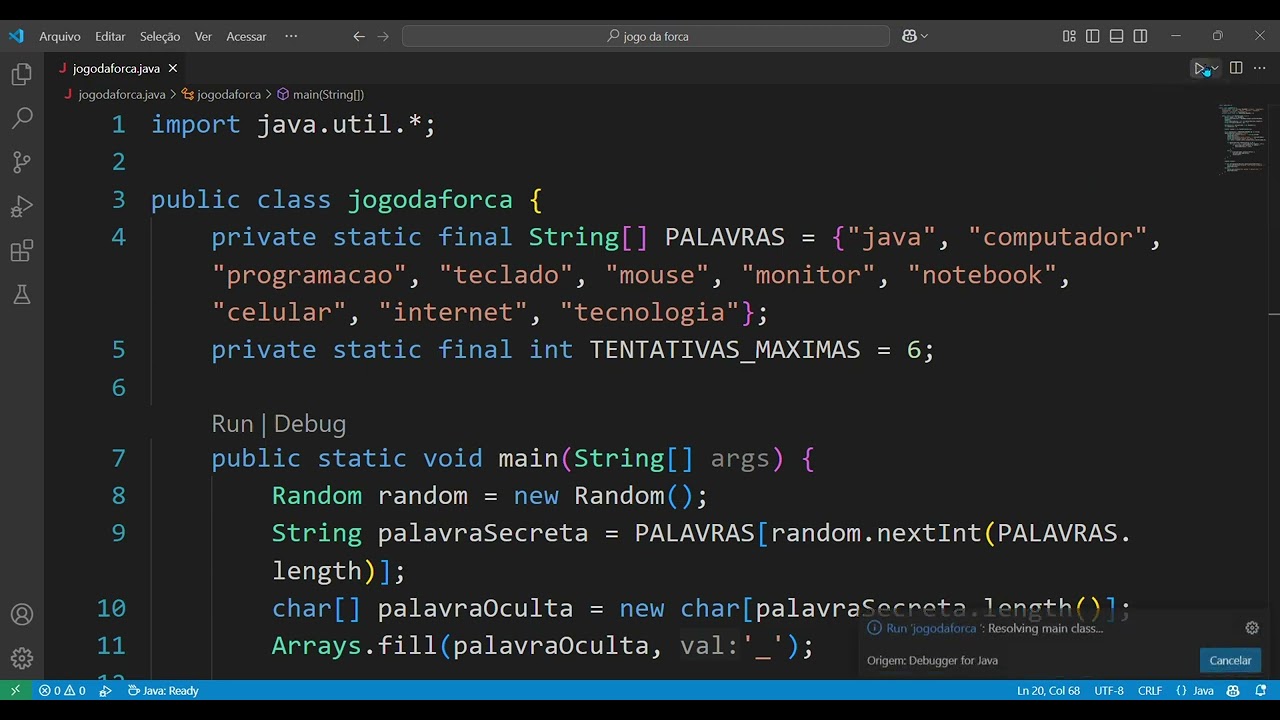
Task: Go back with the left arrow
Action: pos(359,36)
